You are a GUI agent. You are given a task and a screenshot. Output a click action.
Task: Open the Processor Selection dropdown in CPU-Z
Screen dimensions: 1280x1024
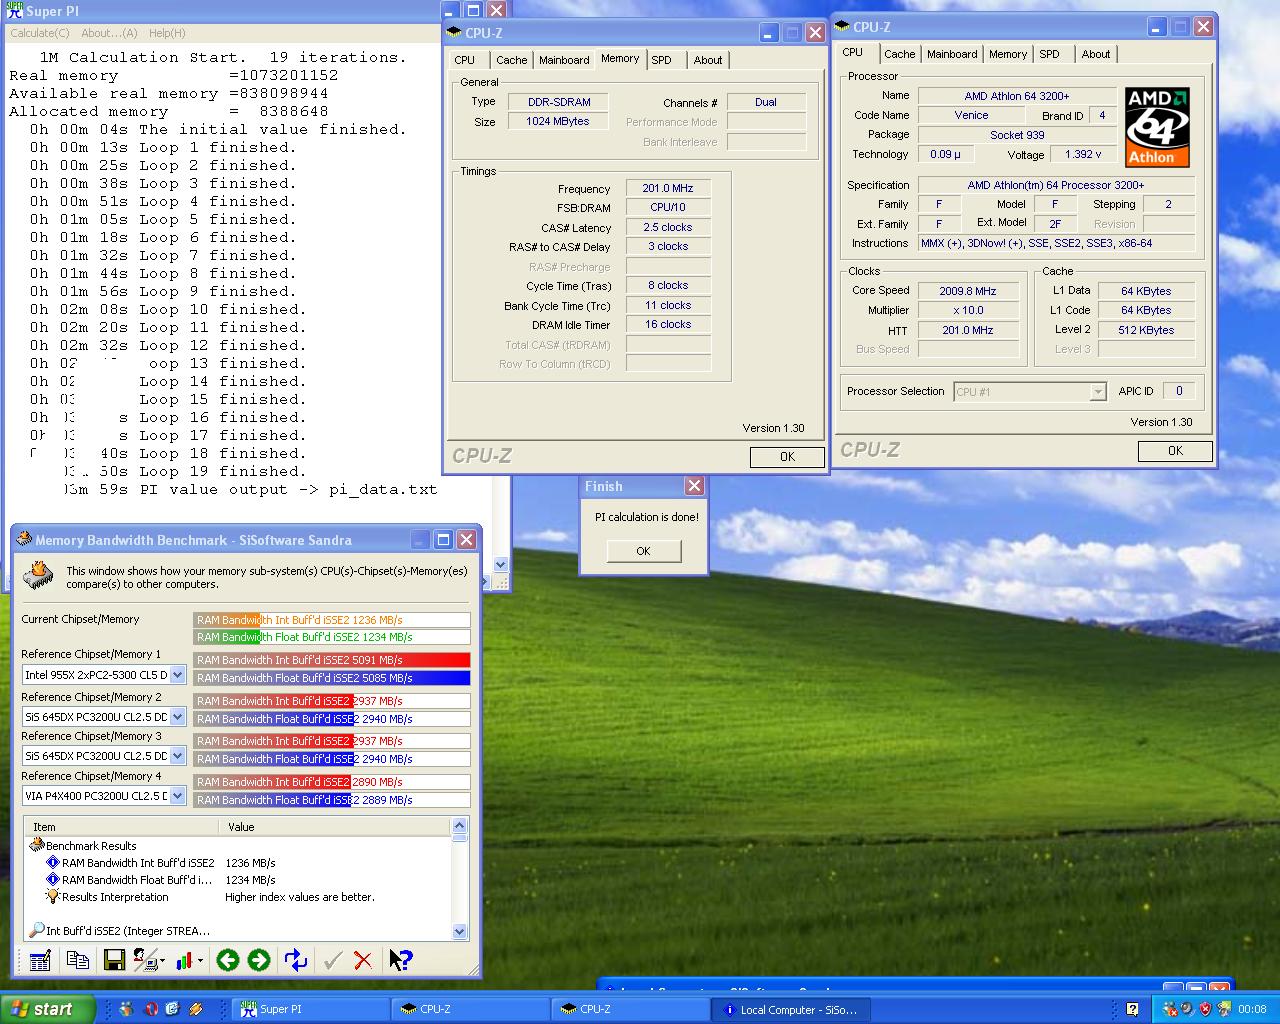click(1098, 392)
